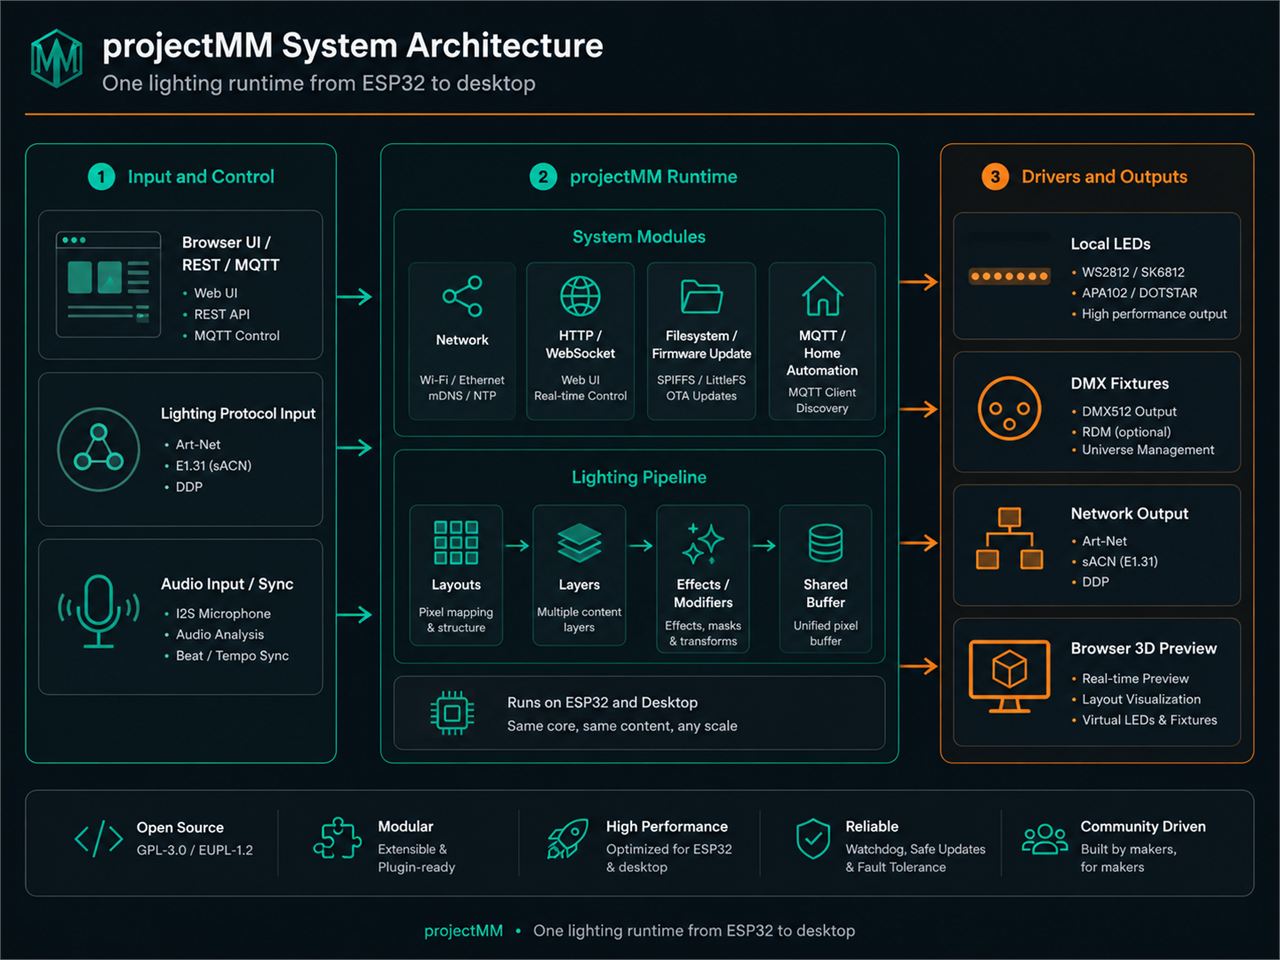Click the projectMM hexagon logo
This screenshot has height=960, width=1280.
coord(57,58)
